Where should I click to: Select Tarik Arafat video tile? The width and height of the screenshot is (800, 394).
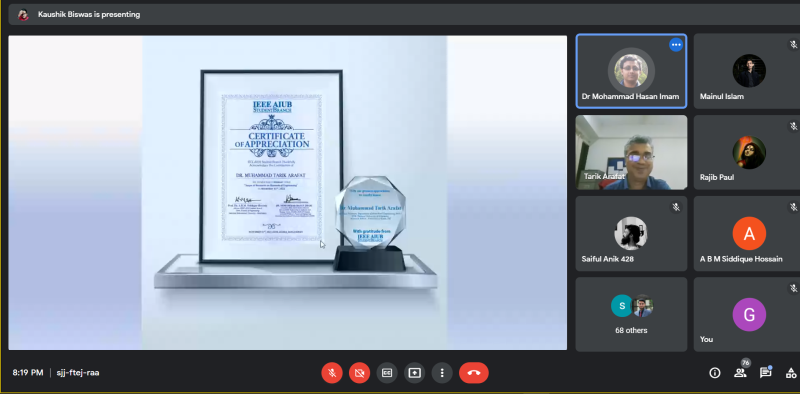(x=631, y=152)
